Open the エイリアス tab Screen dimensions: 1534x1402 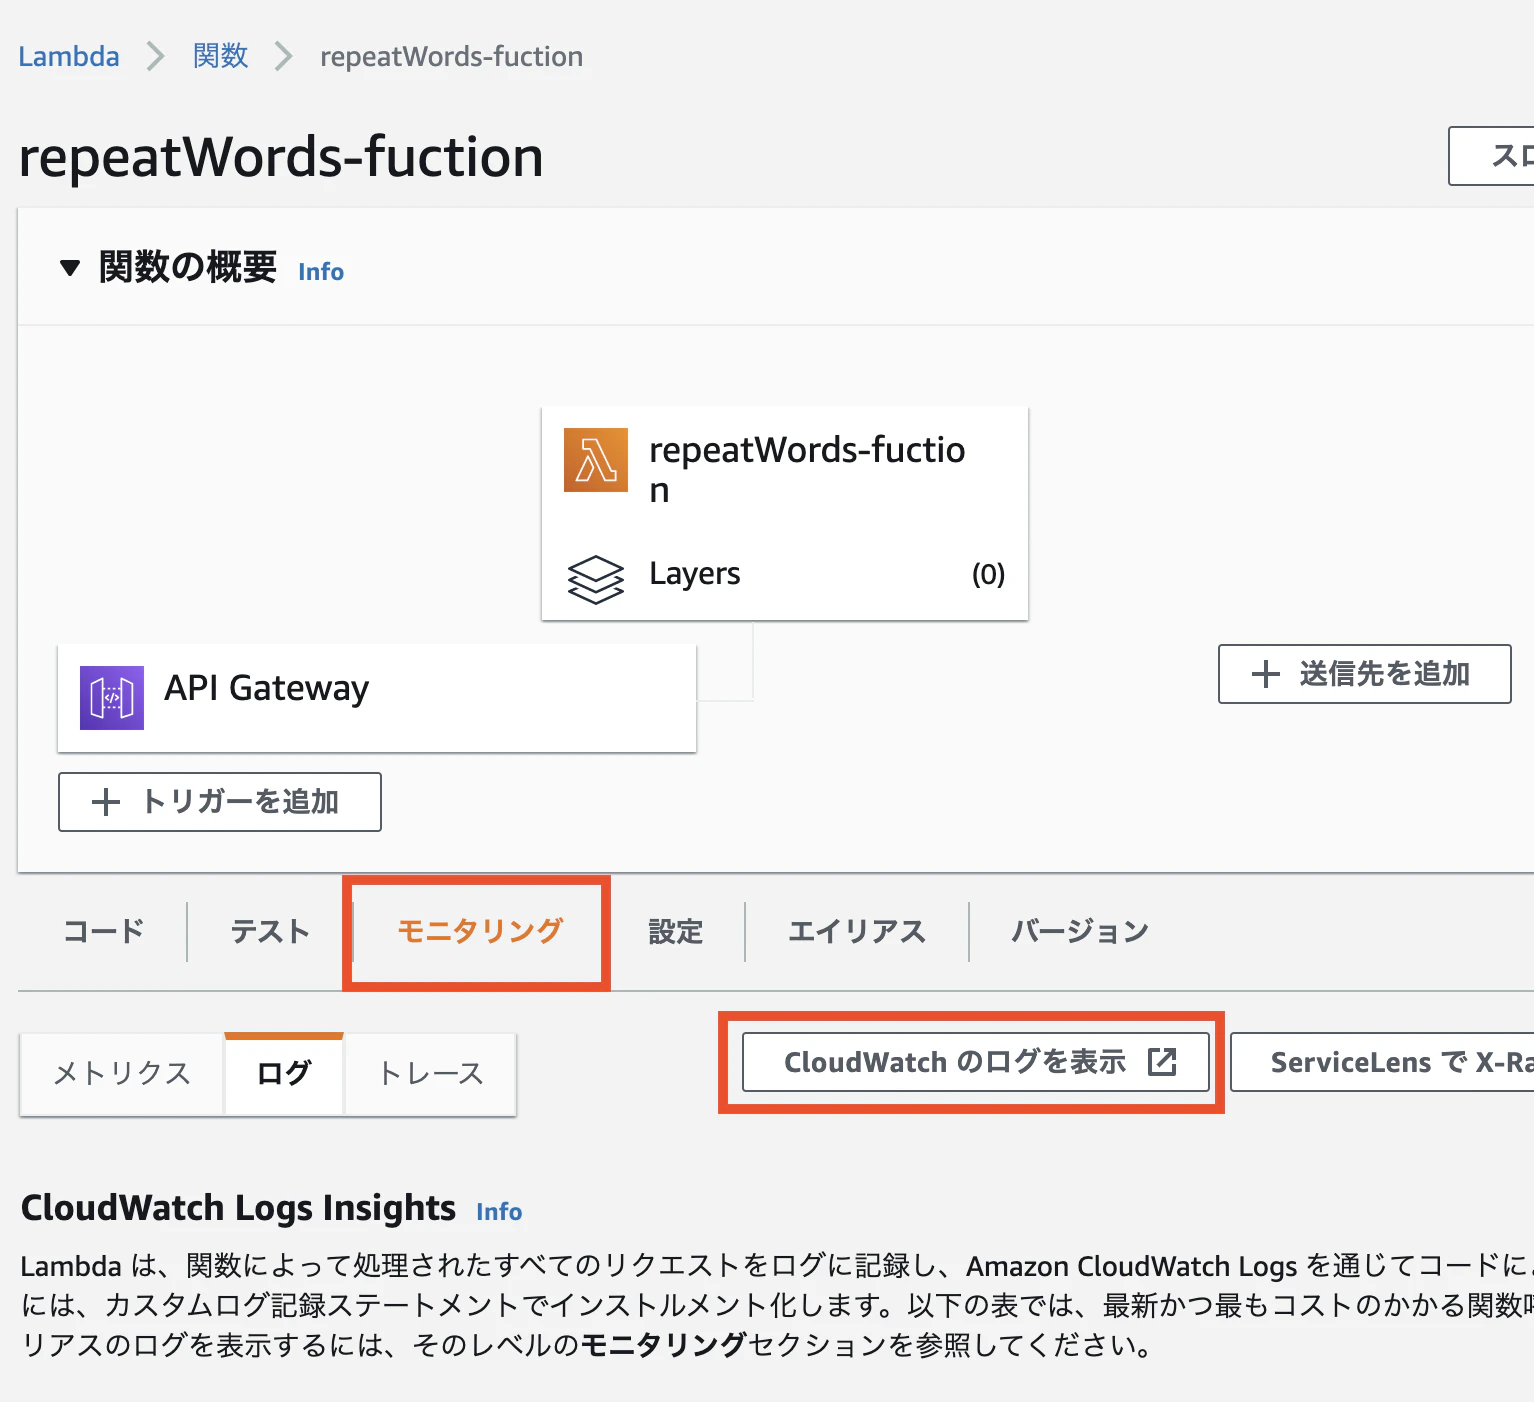pos(857,932)
